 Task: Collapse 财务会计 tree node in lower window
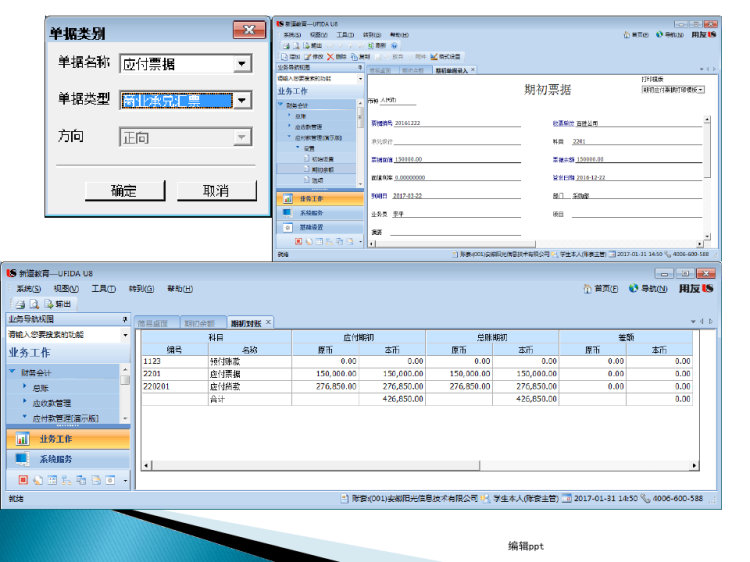(13, 372)
